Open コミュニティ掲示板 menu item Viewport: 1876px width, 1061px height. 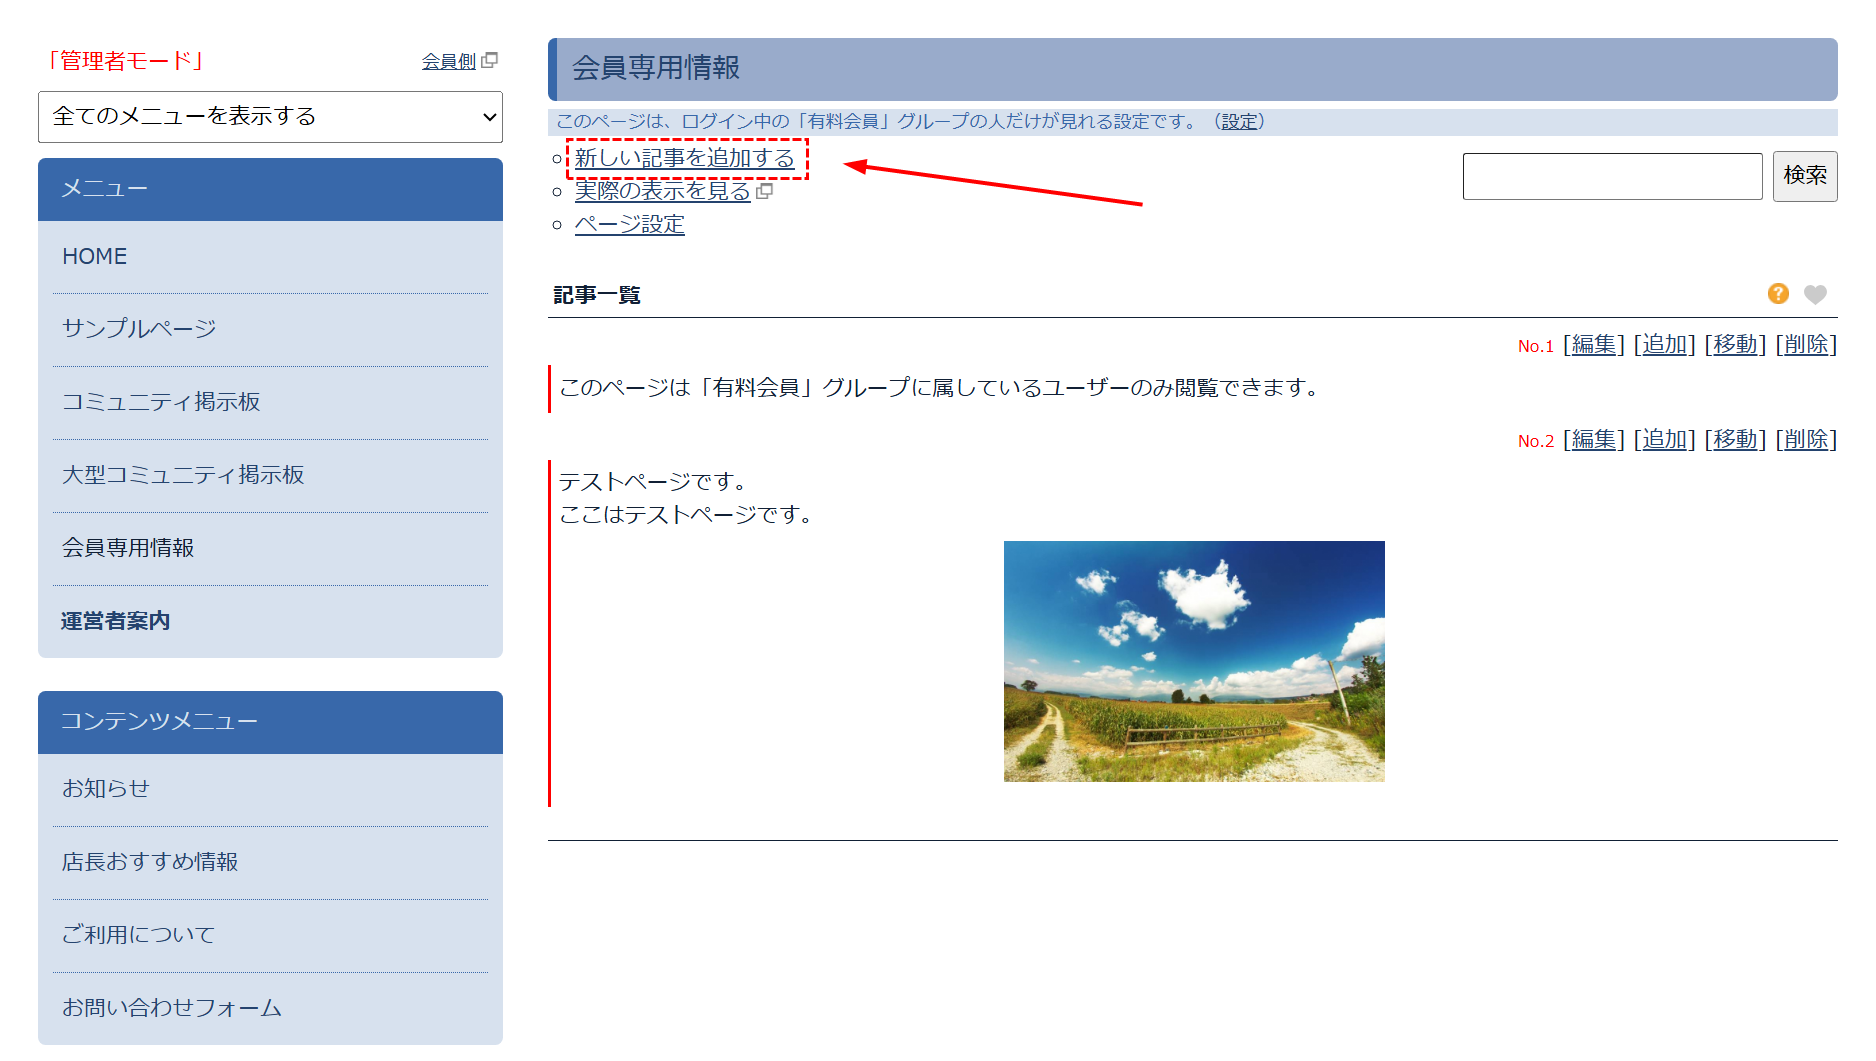(161, 402)
